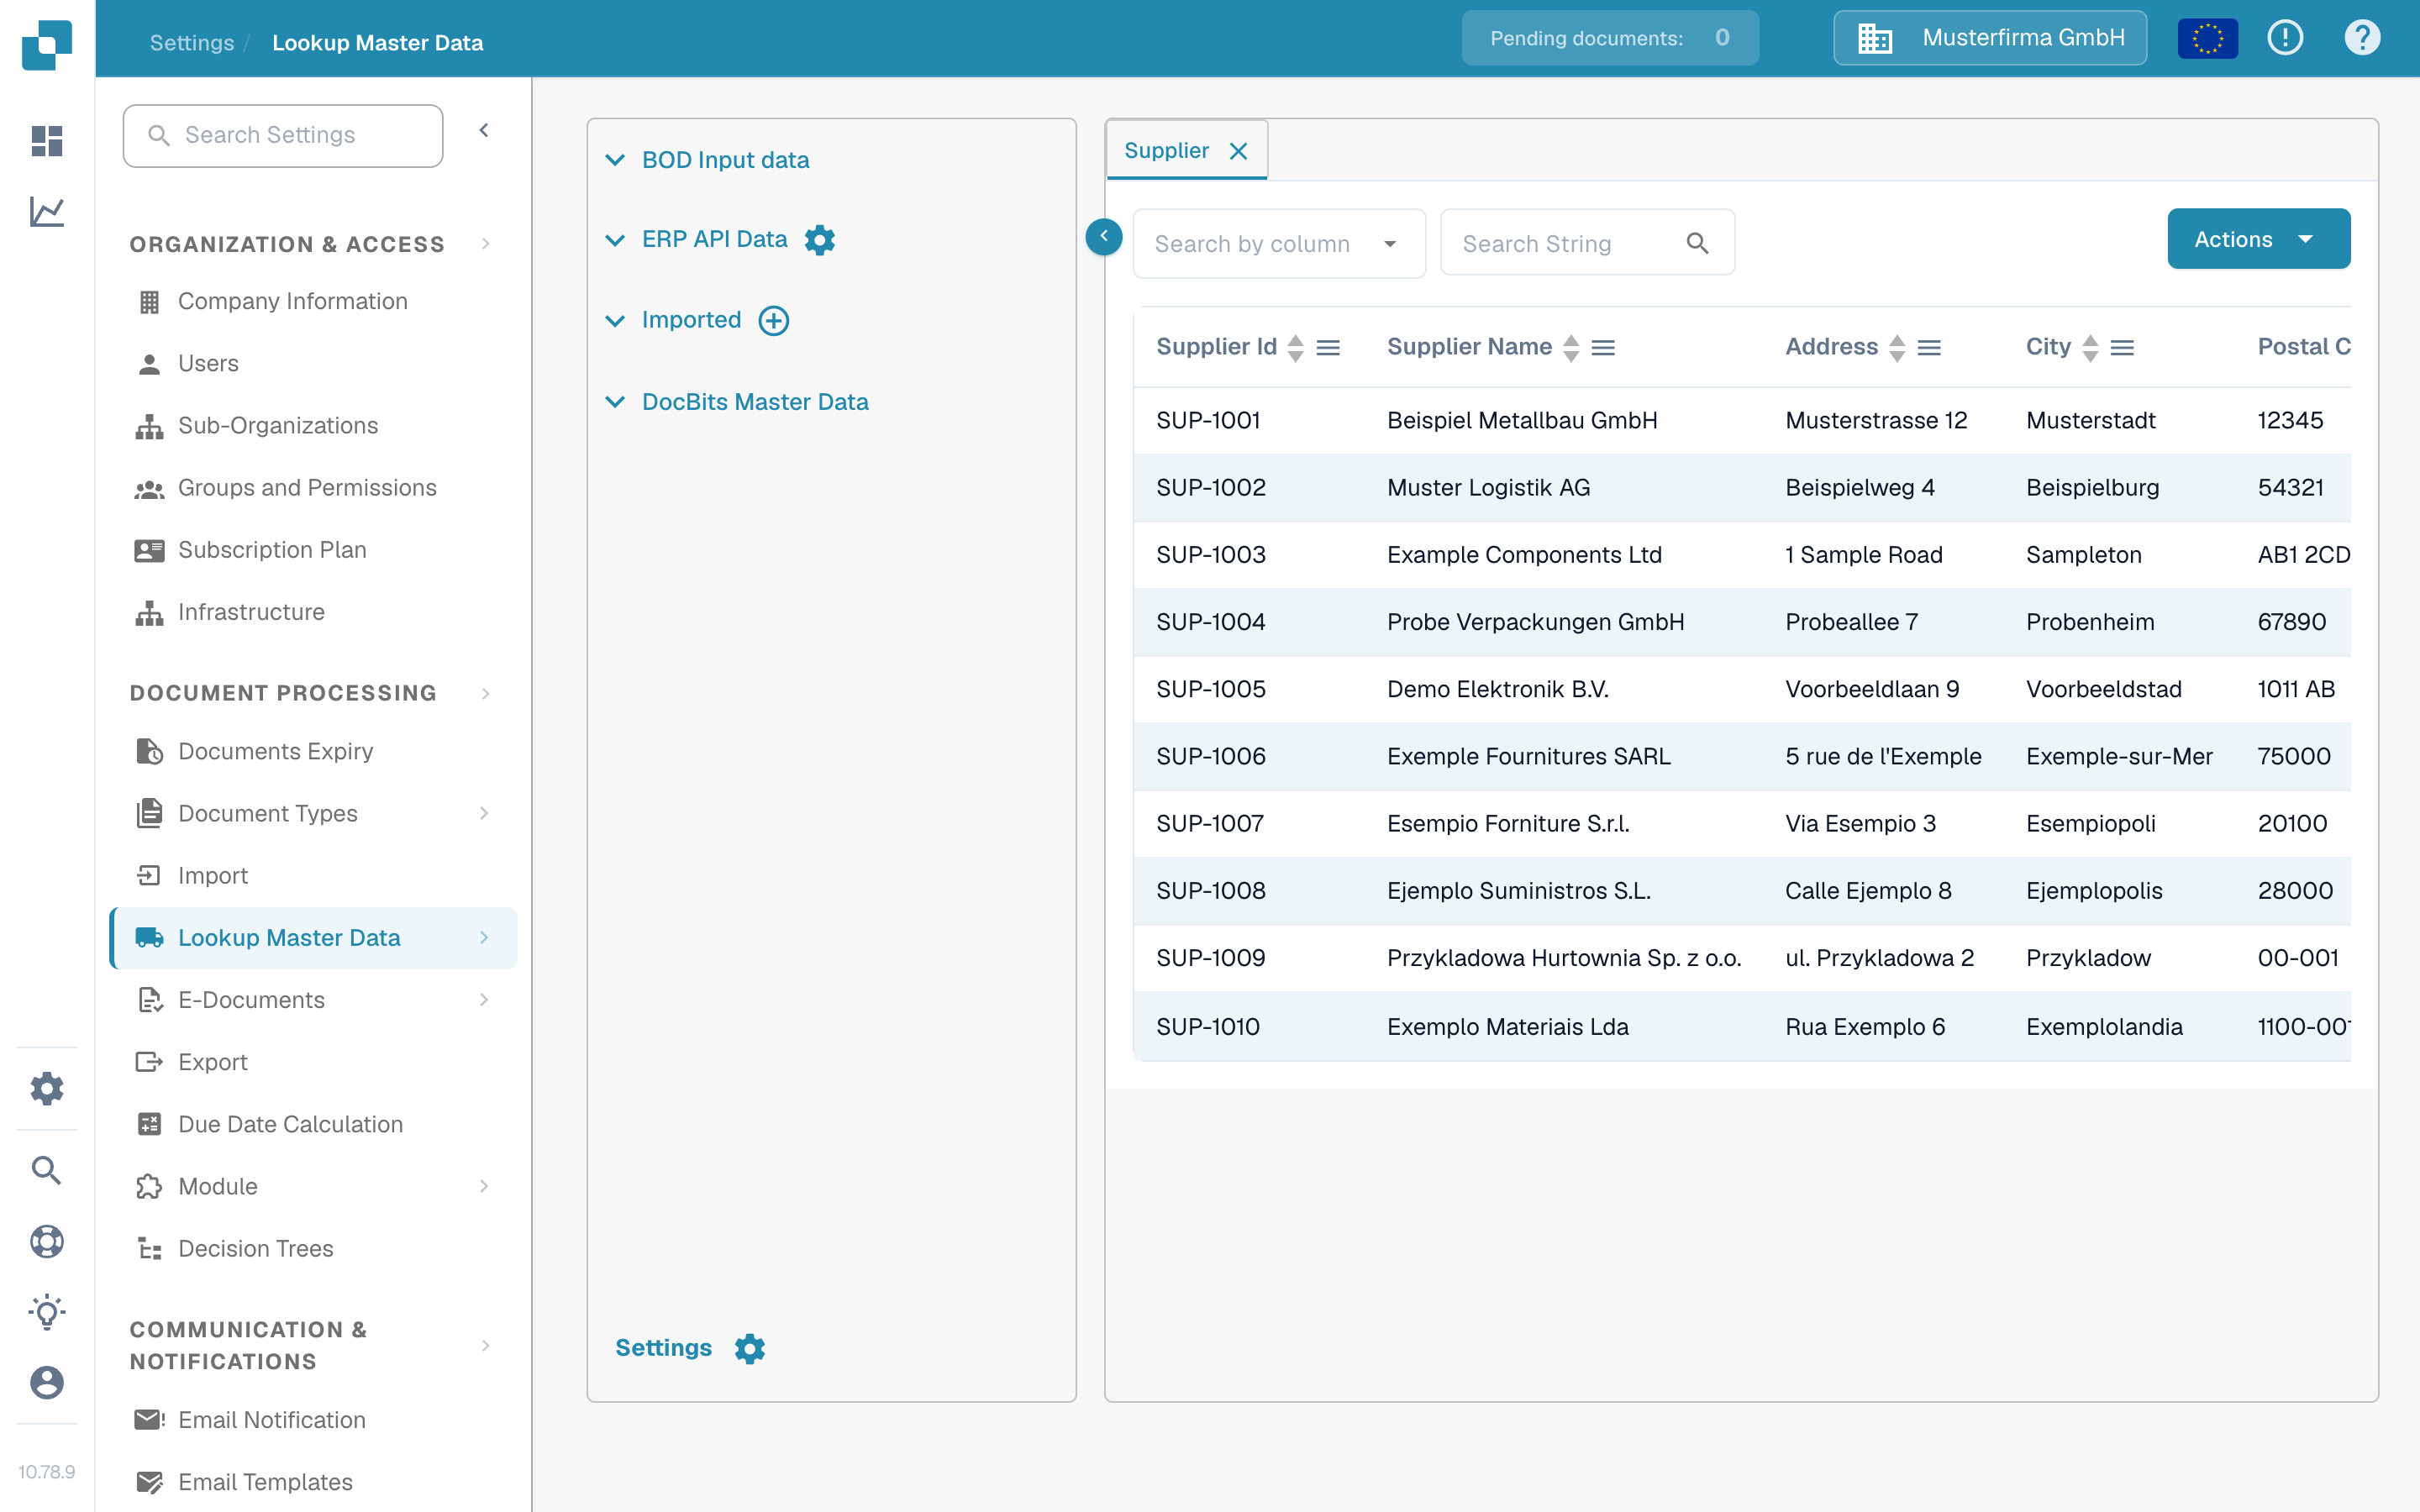2420x1512 pixels.
Task: Open the dashboard icon in left rail
Action: 47,141
